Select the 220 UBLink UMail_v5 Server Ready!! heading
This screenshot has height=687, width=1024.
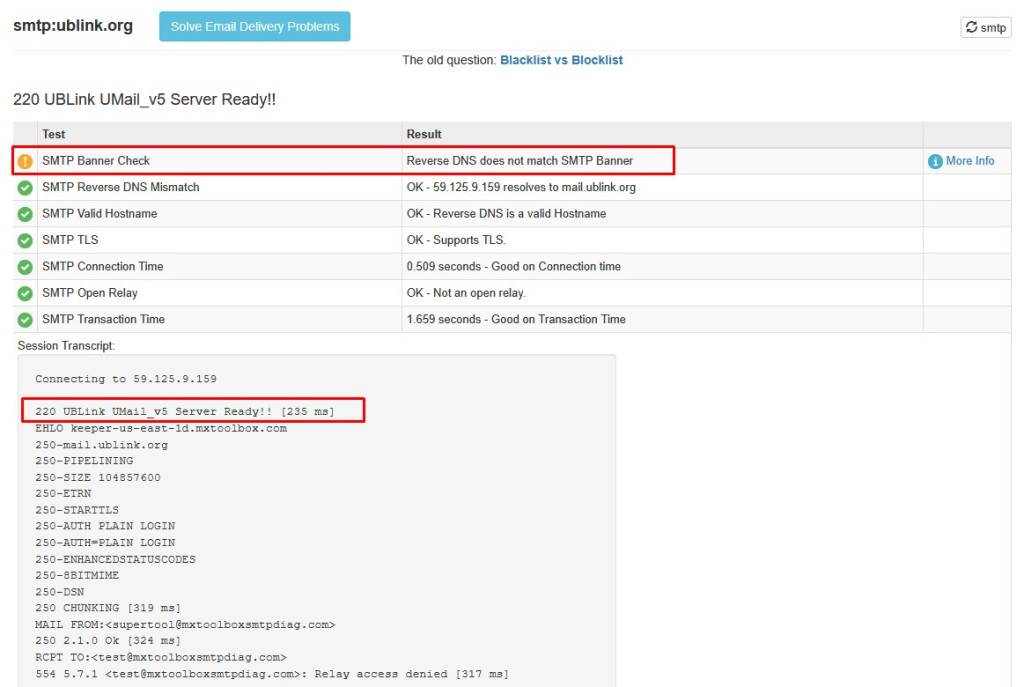point(144,99)
